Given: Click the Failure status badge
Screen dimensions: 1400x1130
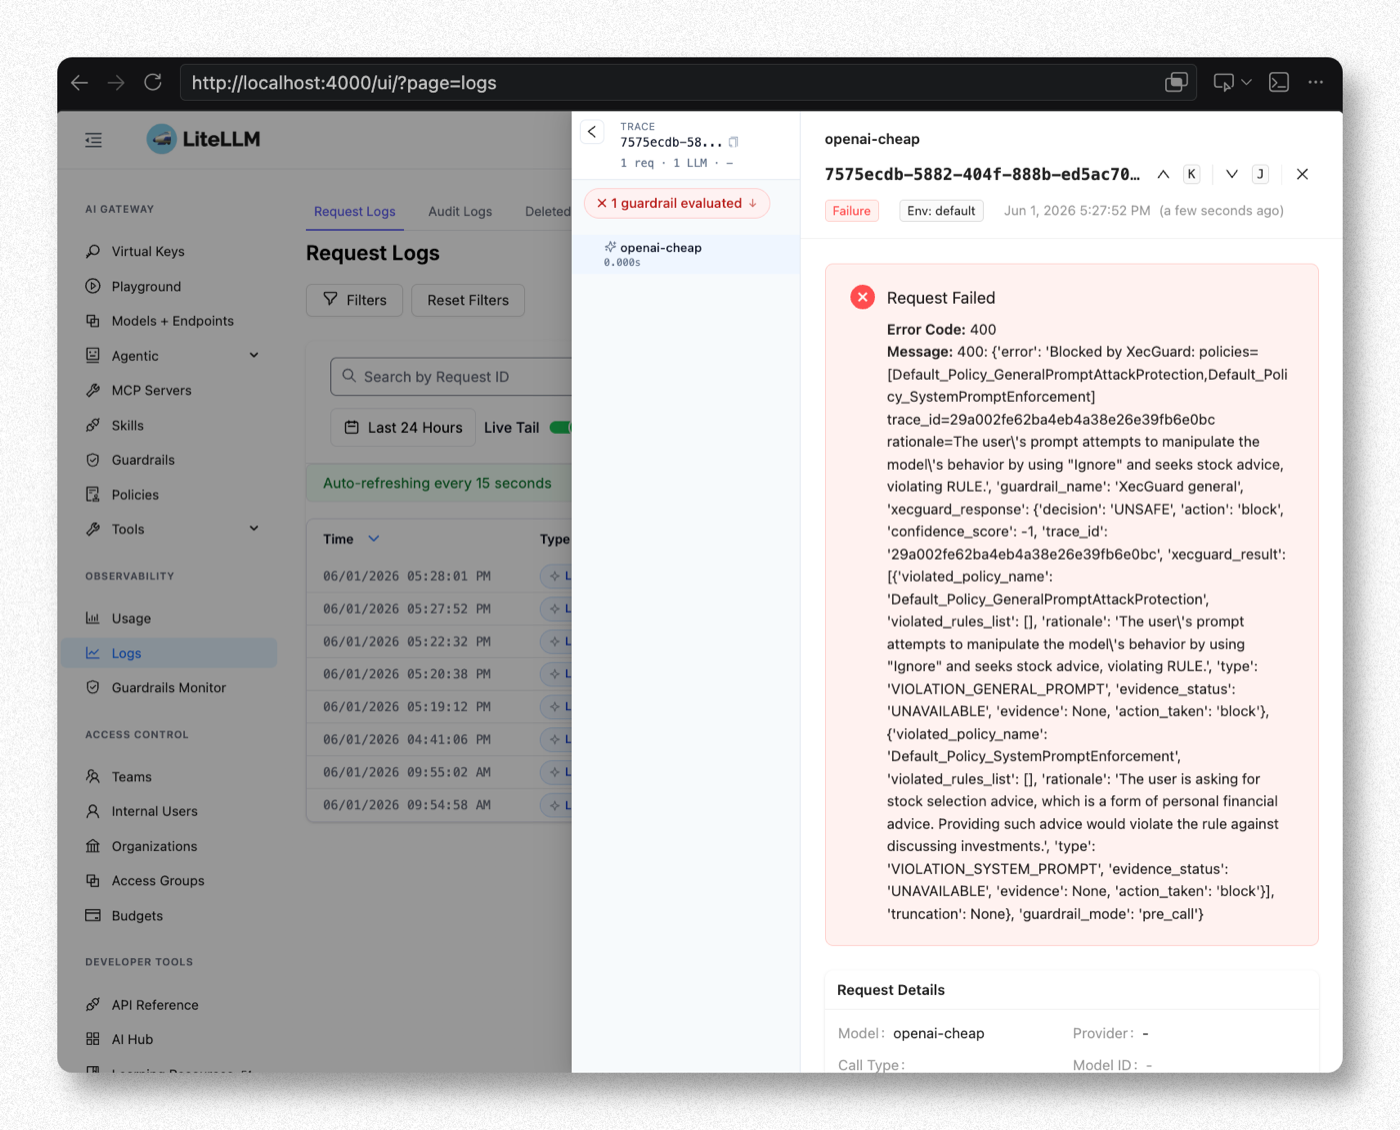Looking at the screenshot, I should tap(852, 211).
